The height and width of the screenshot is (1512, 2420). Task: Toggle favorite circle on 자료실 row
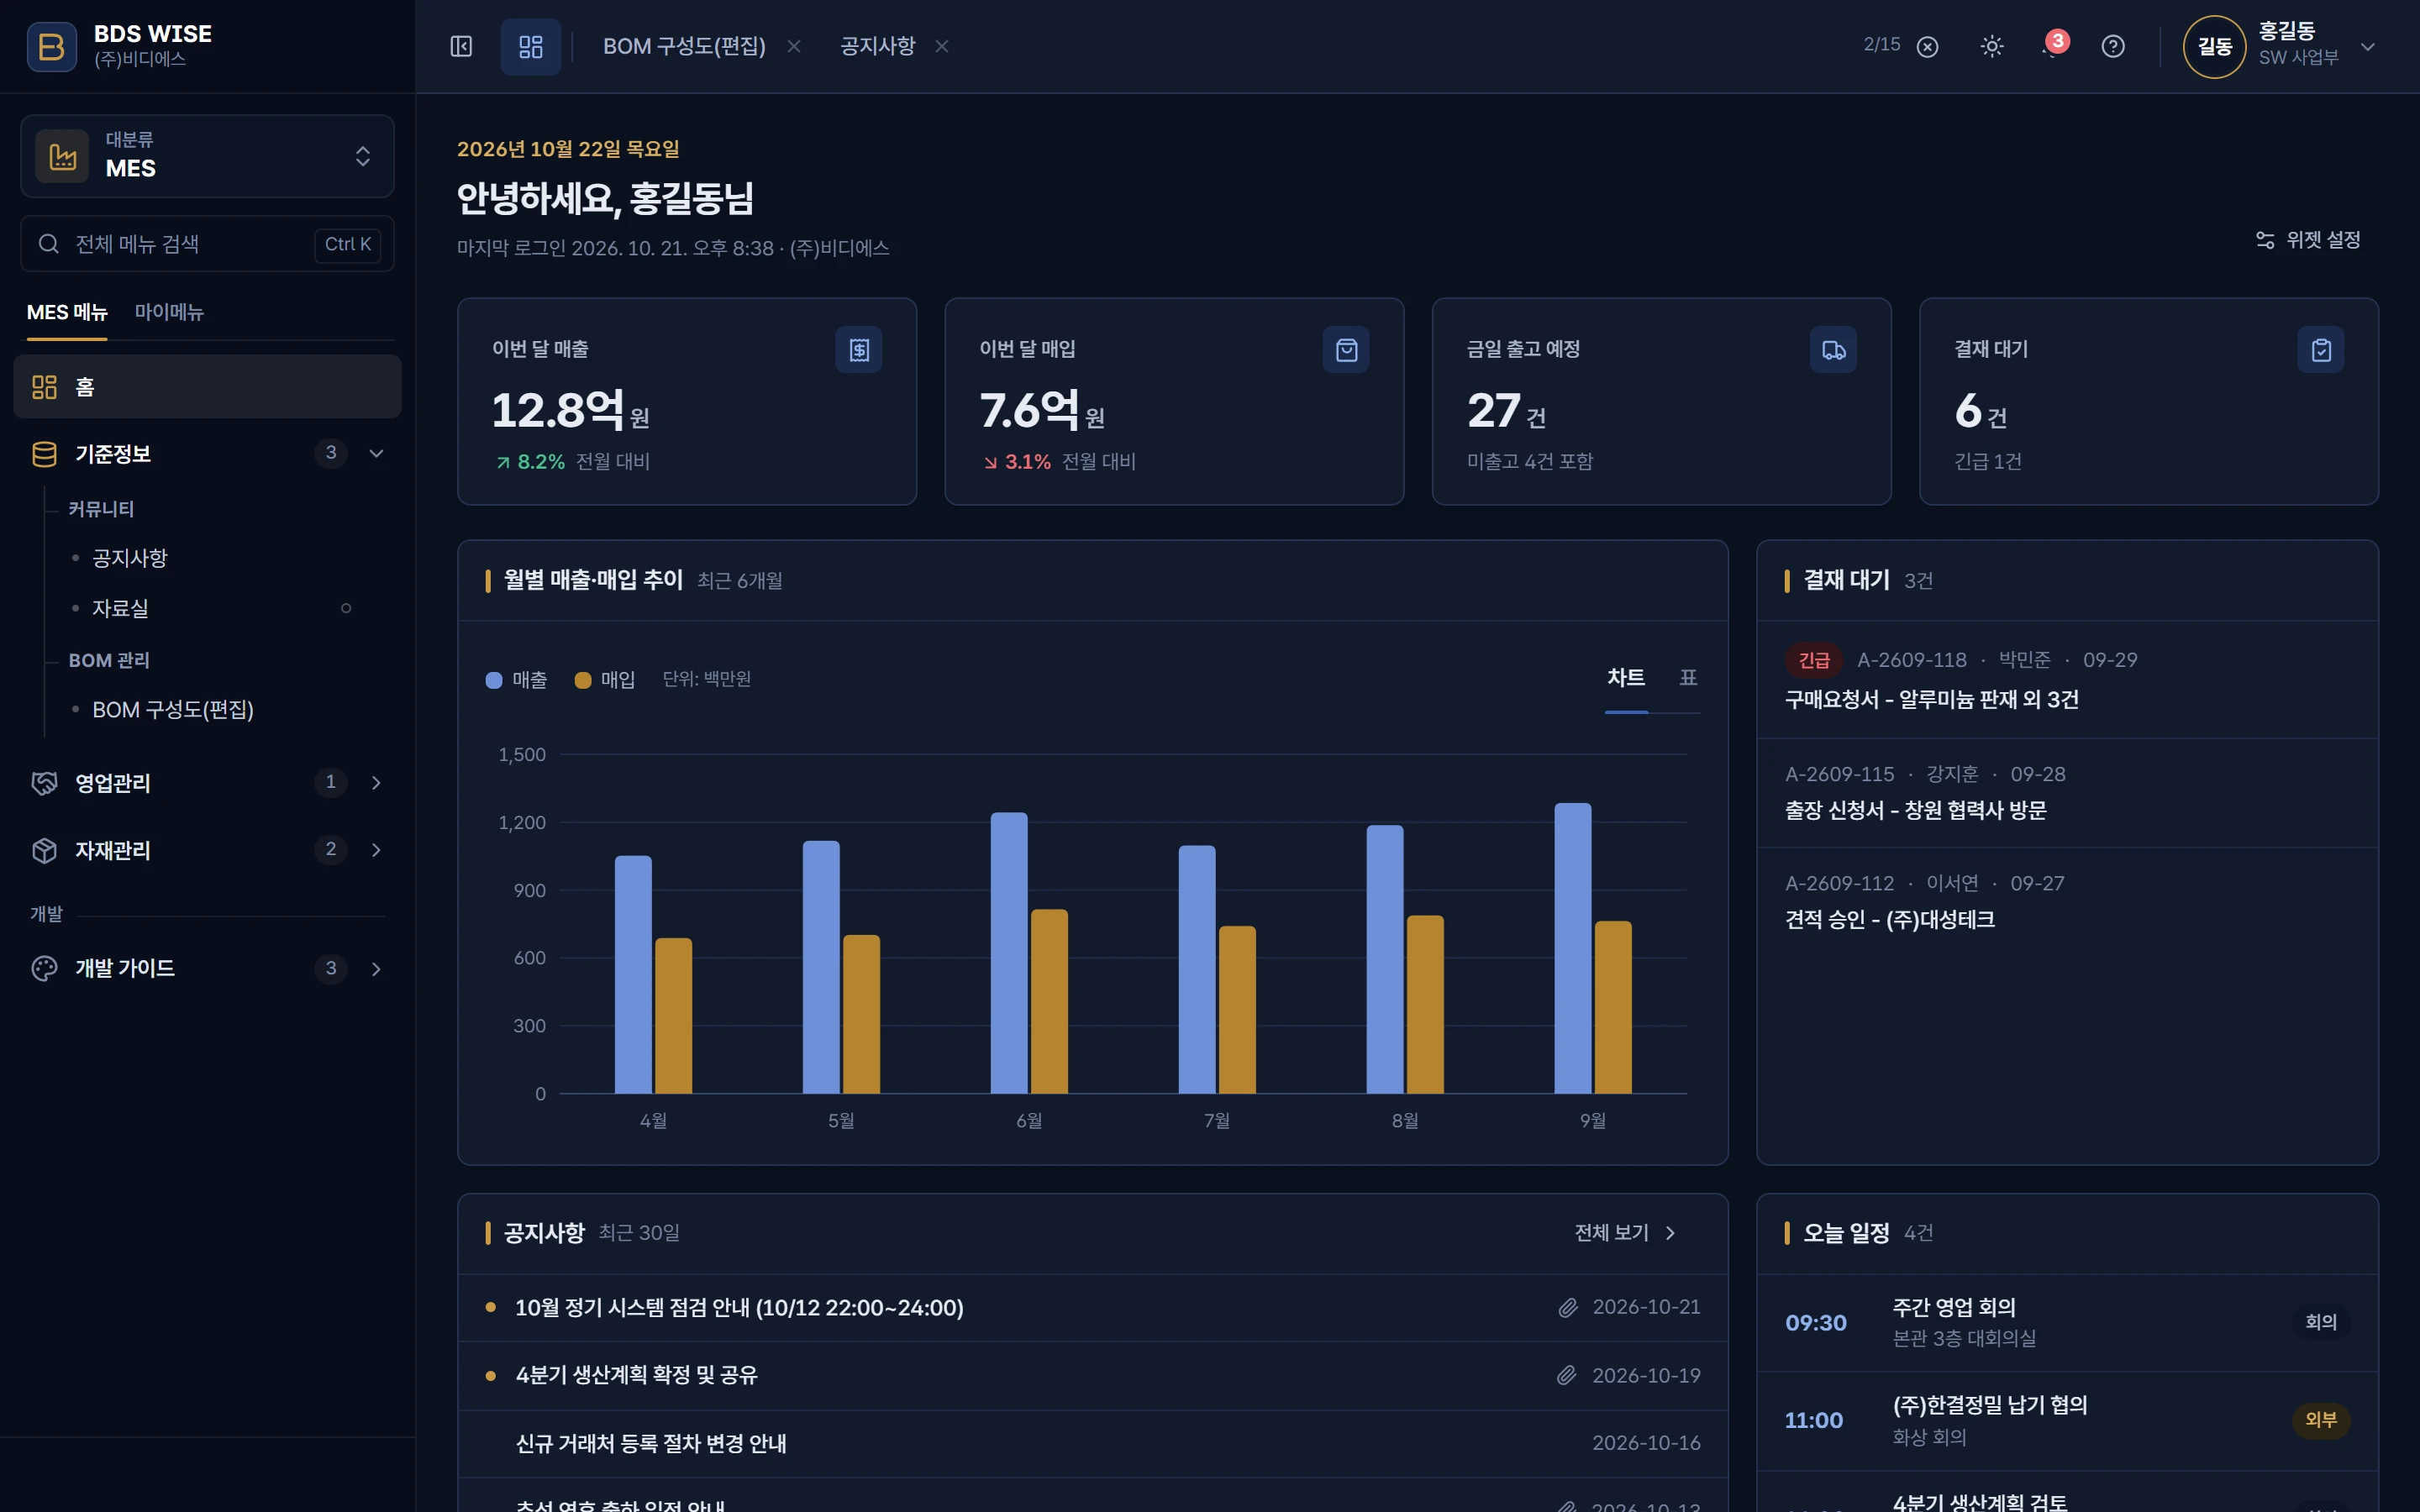tap(346, 608)
